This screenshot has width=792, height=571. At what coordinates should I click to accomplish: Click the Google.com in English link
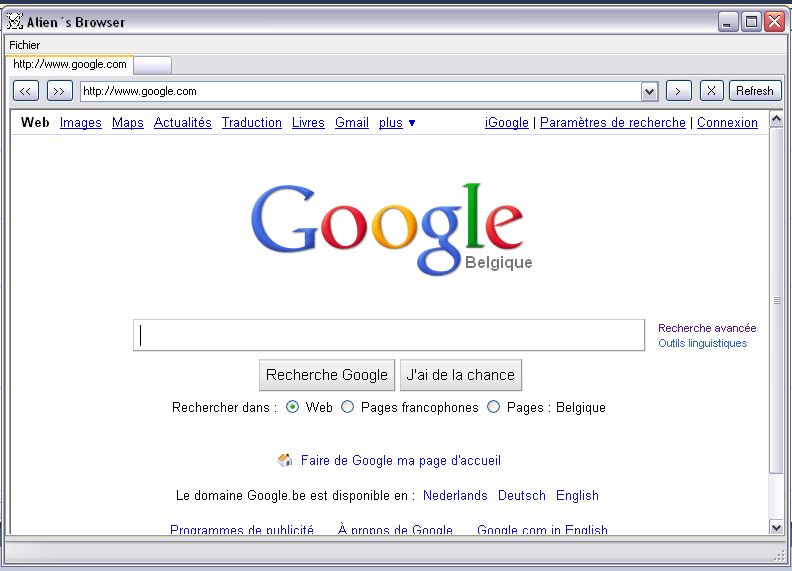[542, 530]
